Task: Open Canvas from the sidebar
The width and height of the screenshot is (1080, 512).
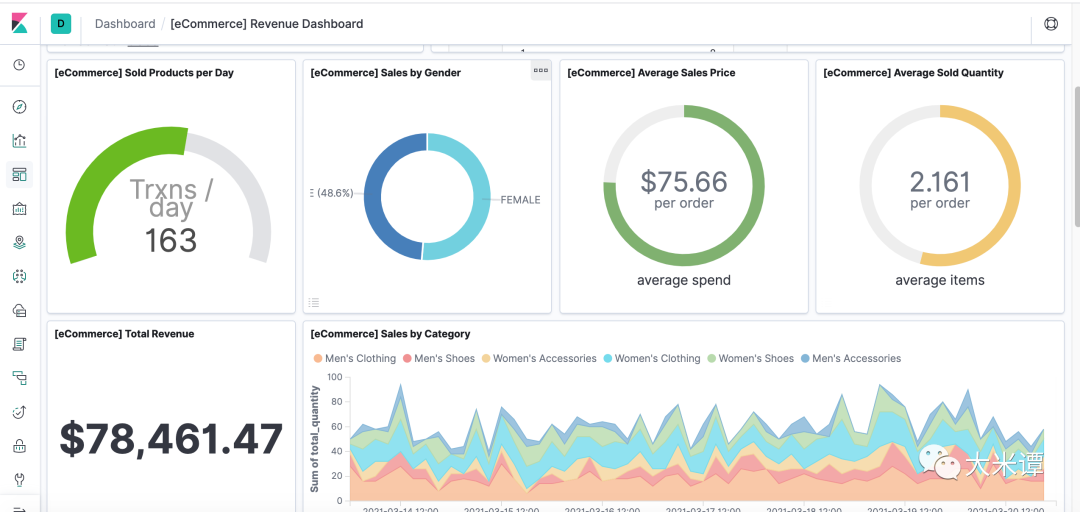Action: [19, 208]
